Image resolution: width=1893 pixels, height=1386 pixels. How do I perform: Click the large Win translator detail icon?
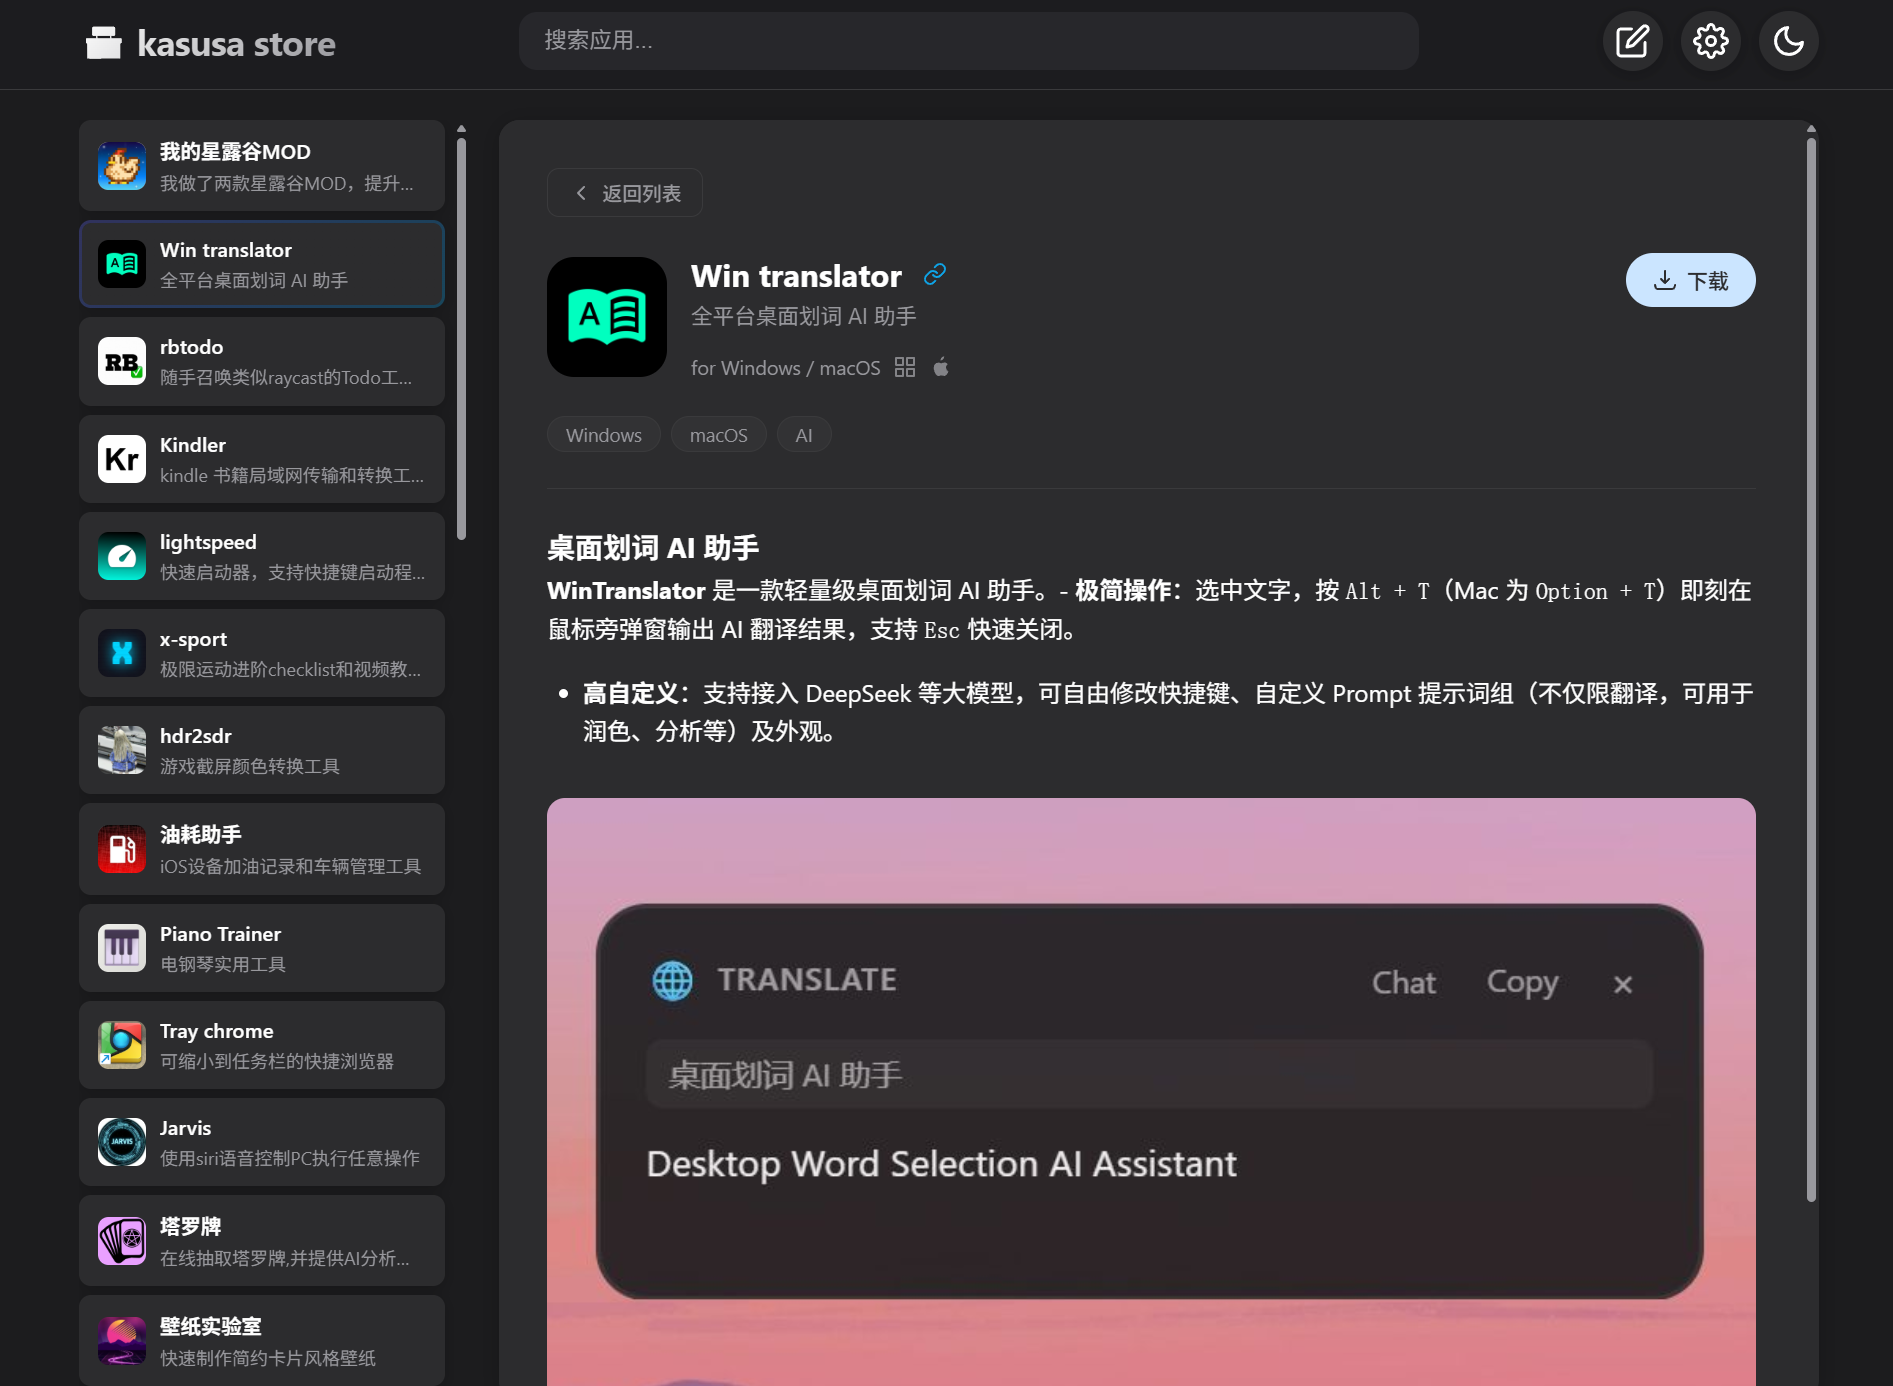tap(607, 317)
